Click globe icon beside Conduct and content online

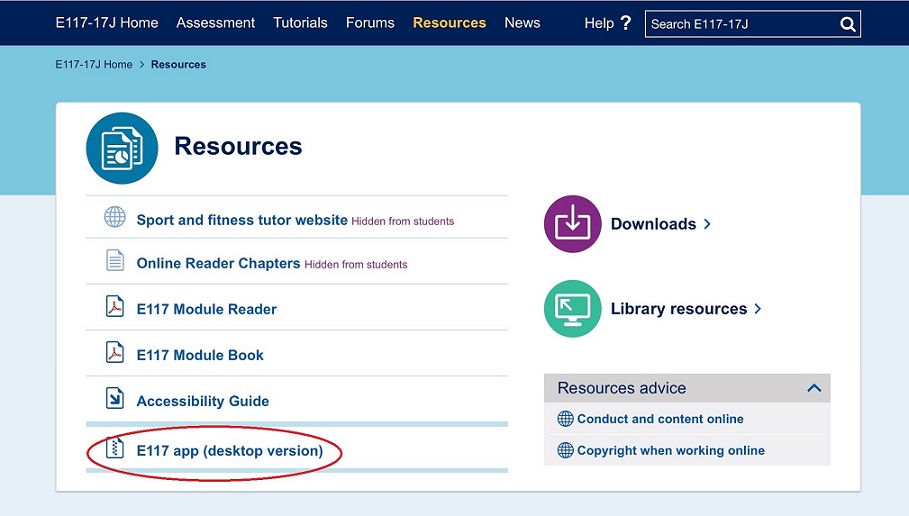pyautogui.click(x=565, y=419)
